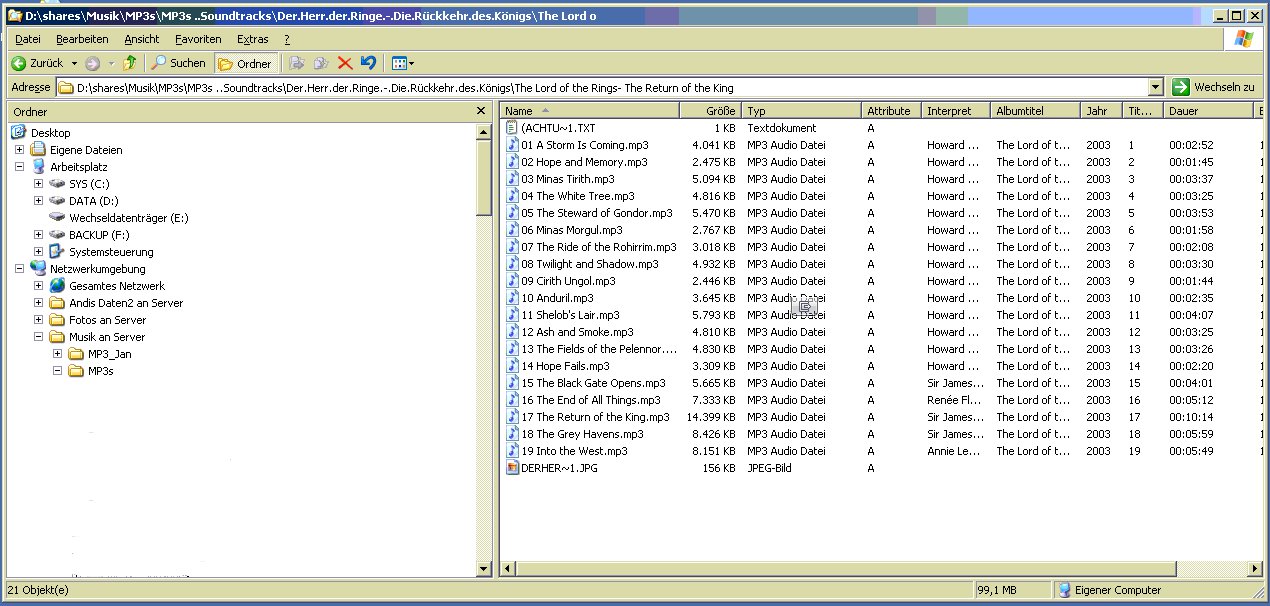Screen dimensions: 1270x606
Task: Sort files by the Größe column header
Action: (710, 111)
